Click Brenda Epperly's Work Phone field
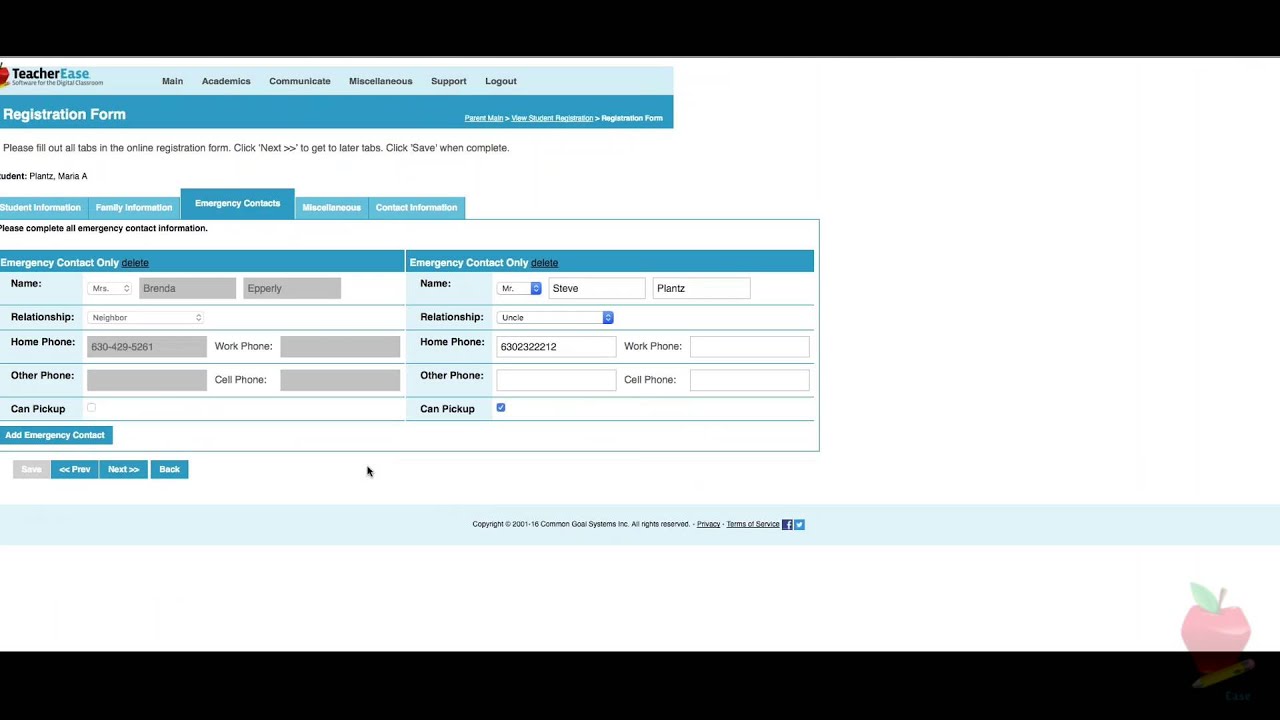The height and width of the screenshot is (720, 1280). [x=340, y=346]
